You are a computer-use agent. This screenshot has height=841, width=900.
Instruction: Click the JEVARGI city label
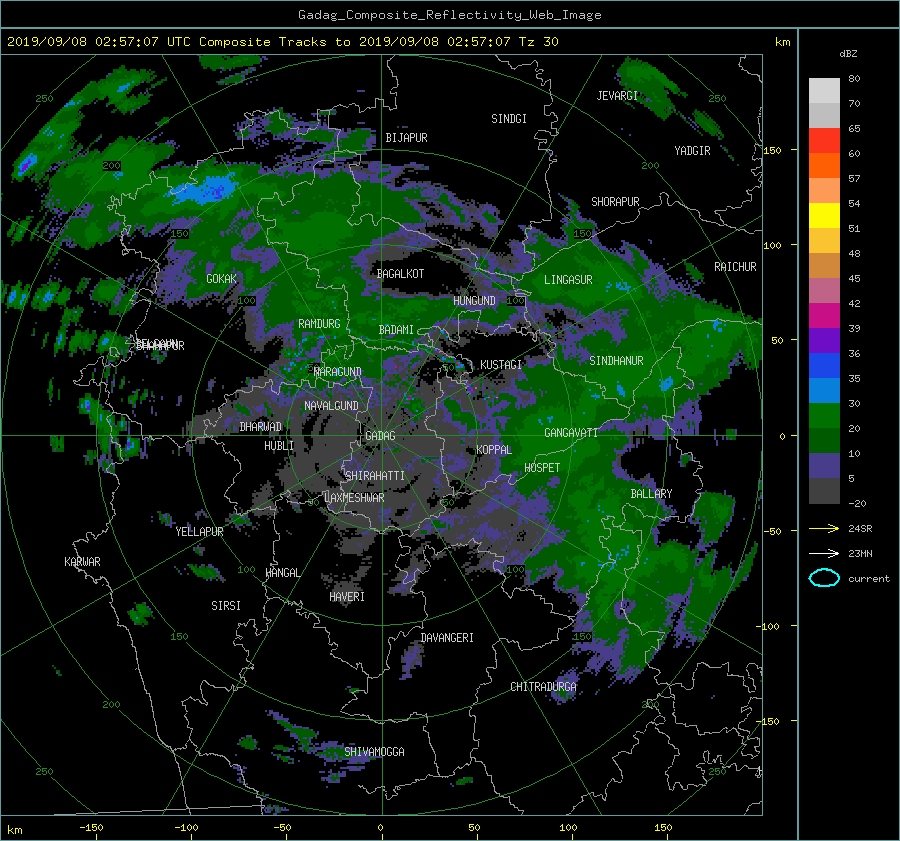(617, 96)
